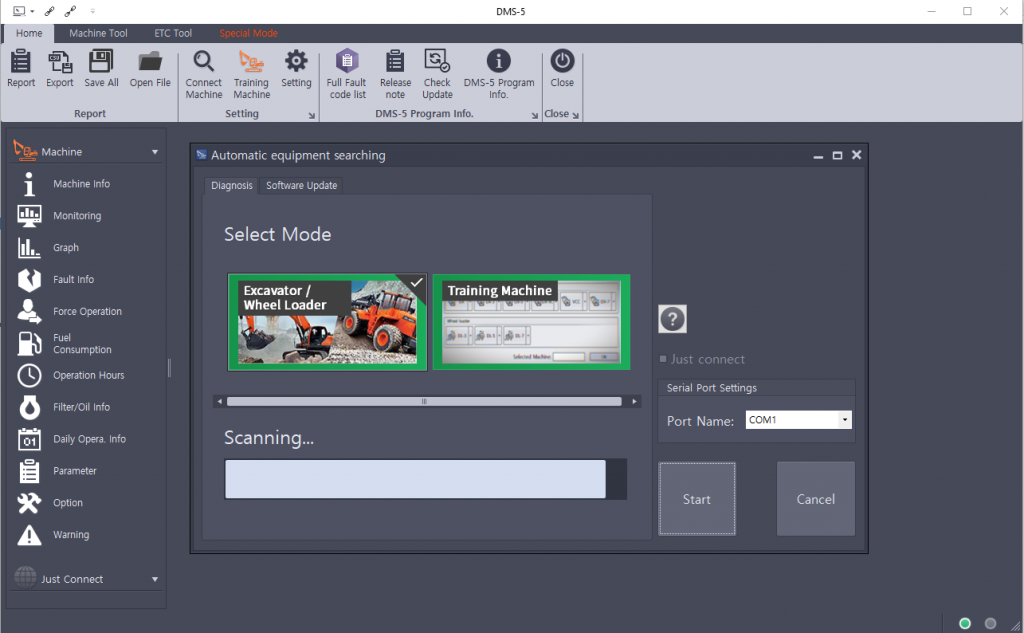Screen dimensions: 1024x633
Task: Choose the Training Machine mode tile
Action: pos(531,323)
